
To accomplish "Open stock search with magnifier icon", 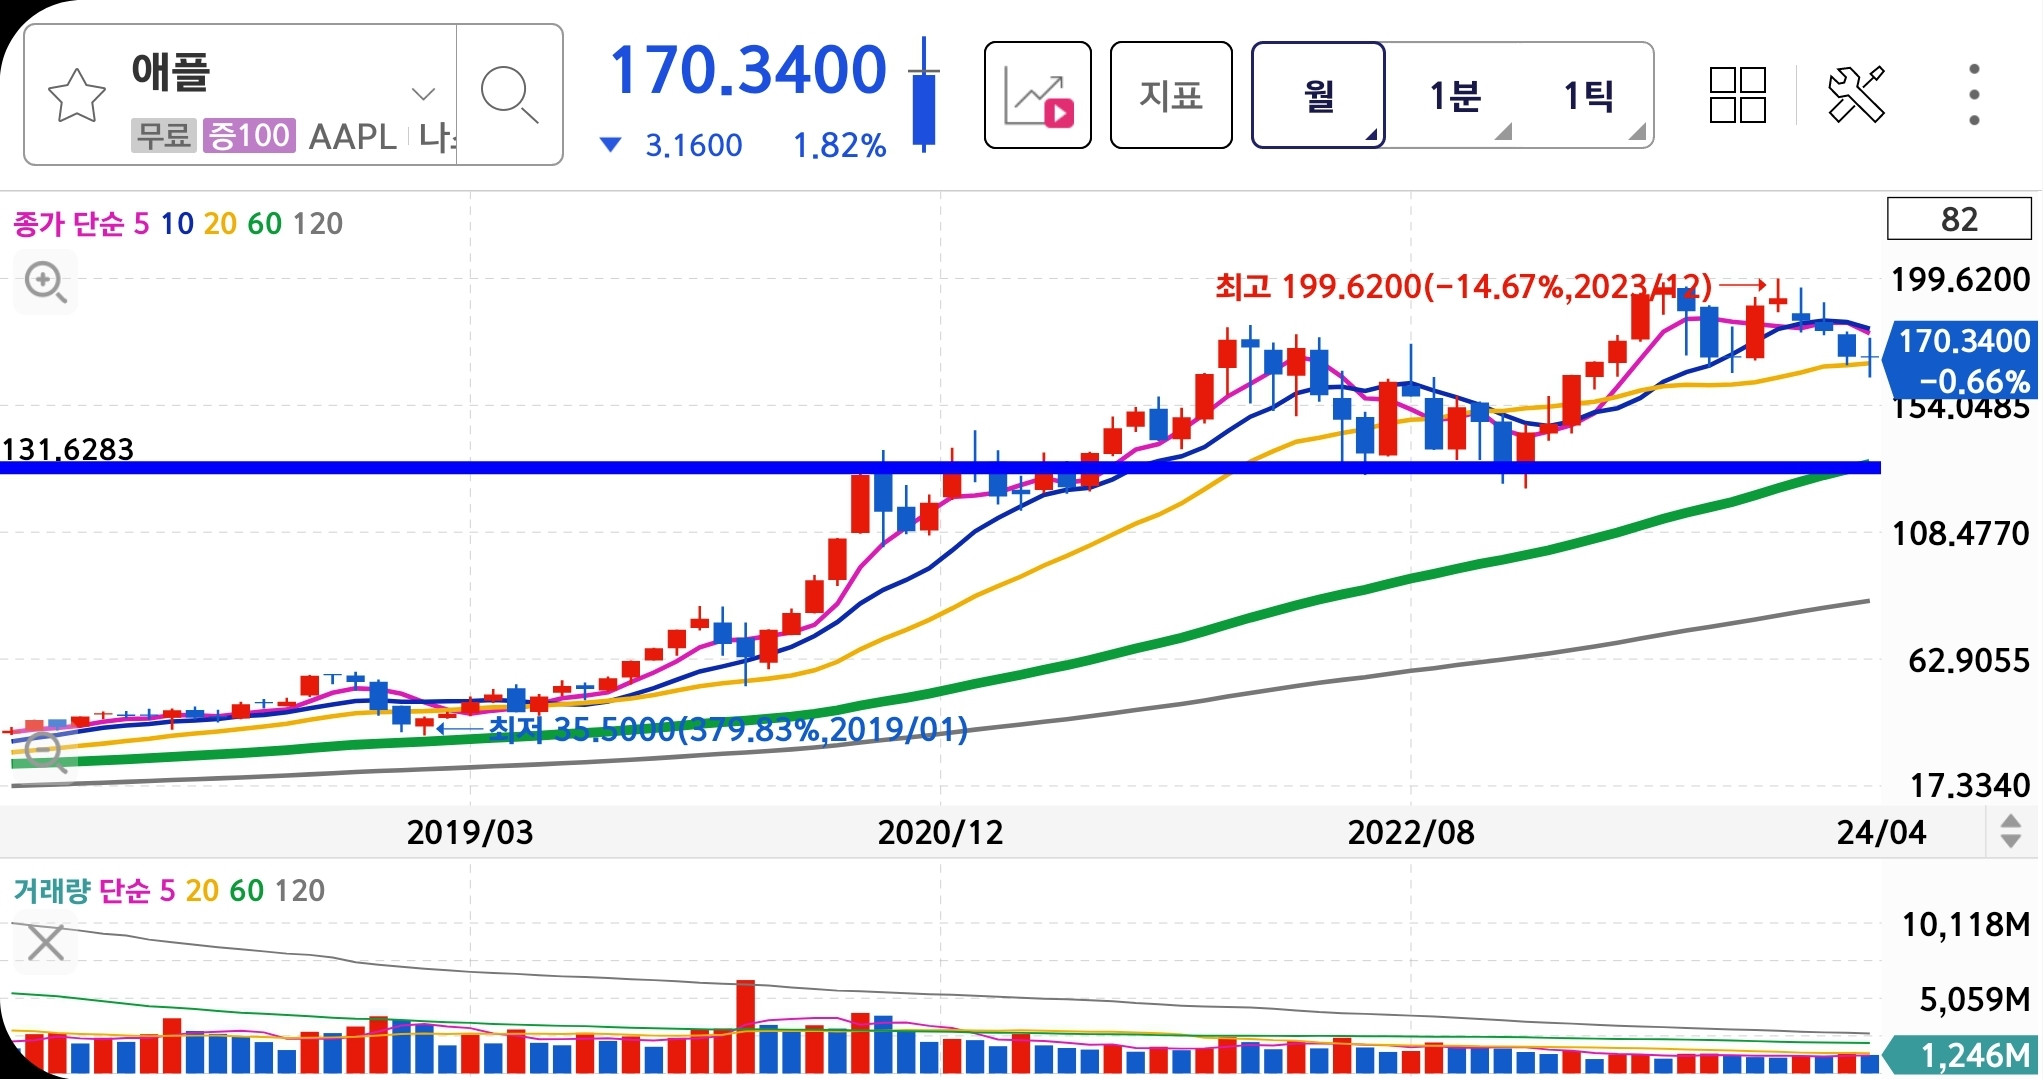I will point(509,95).
